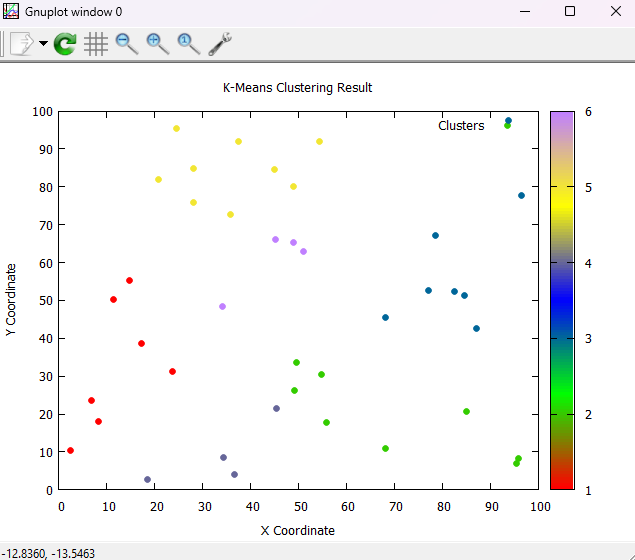Apply previous zoom with minus magnifier
The width and height of the screenshot is (635, 560).
pyautogui.click(x=127, y=43)
